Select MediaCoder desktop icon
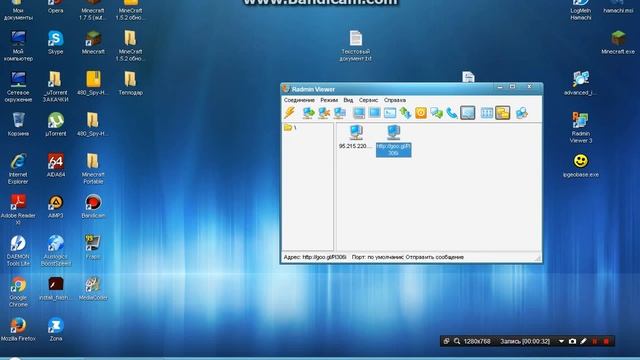 [93, 288]
